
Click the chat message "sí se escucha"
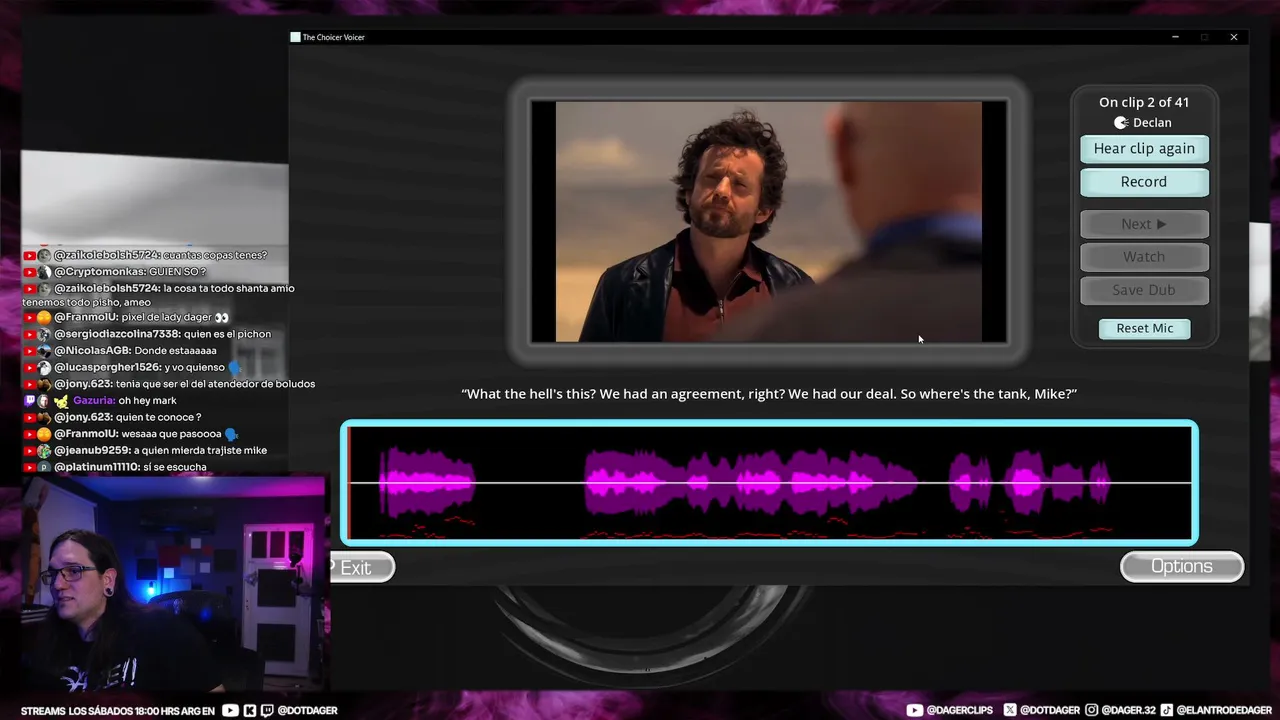[174, 467]
